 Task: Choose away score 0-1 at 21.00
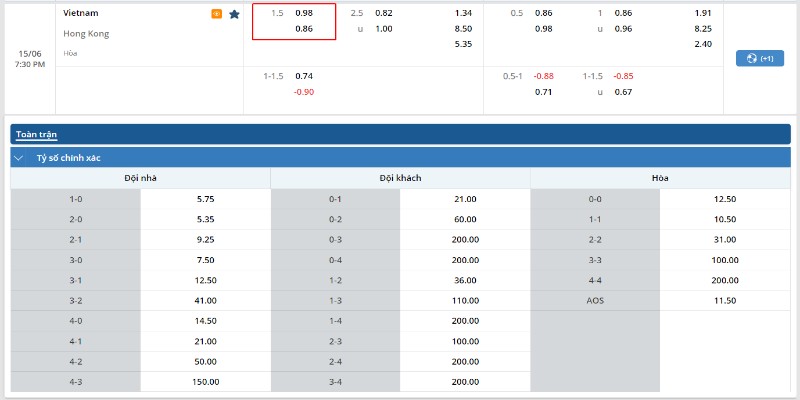[465, 199]
